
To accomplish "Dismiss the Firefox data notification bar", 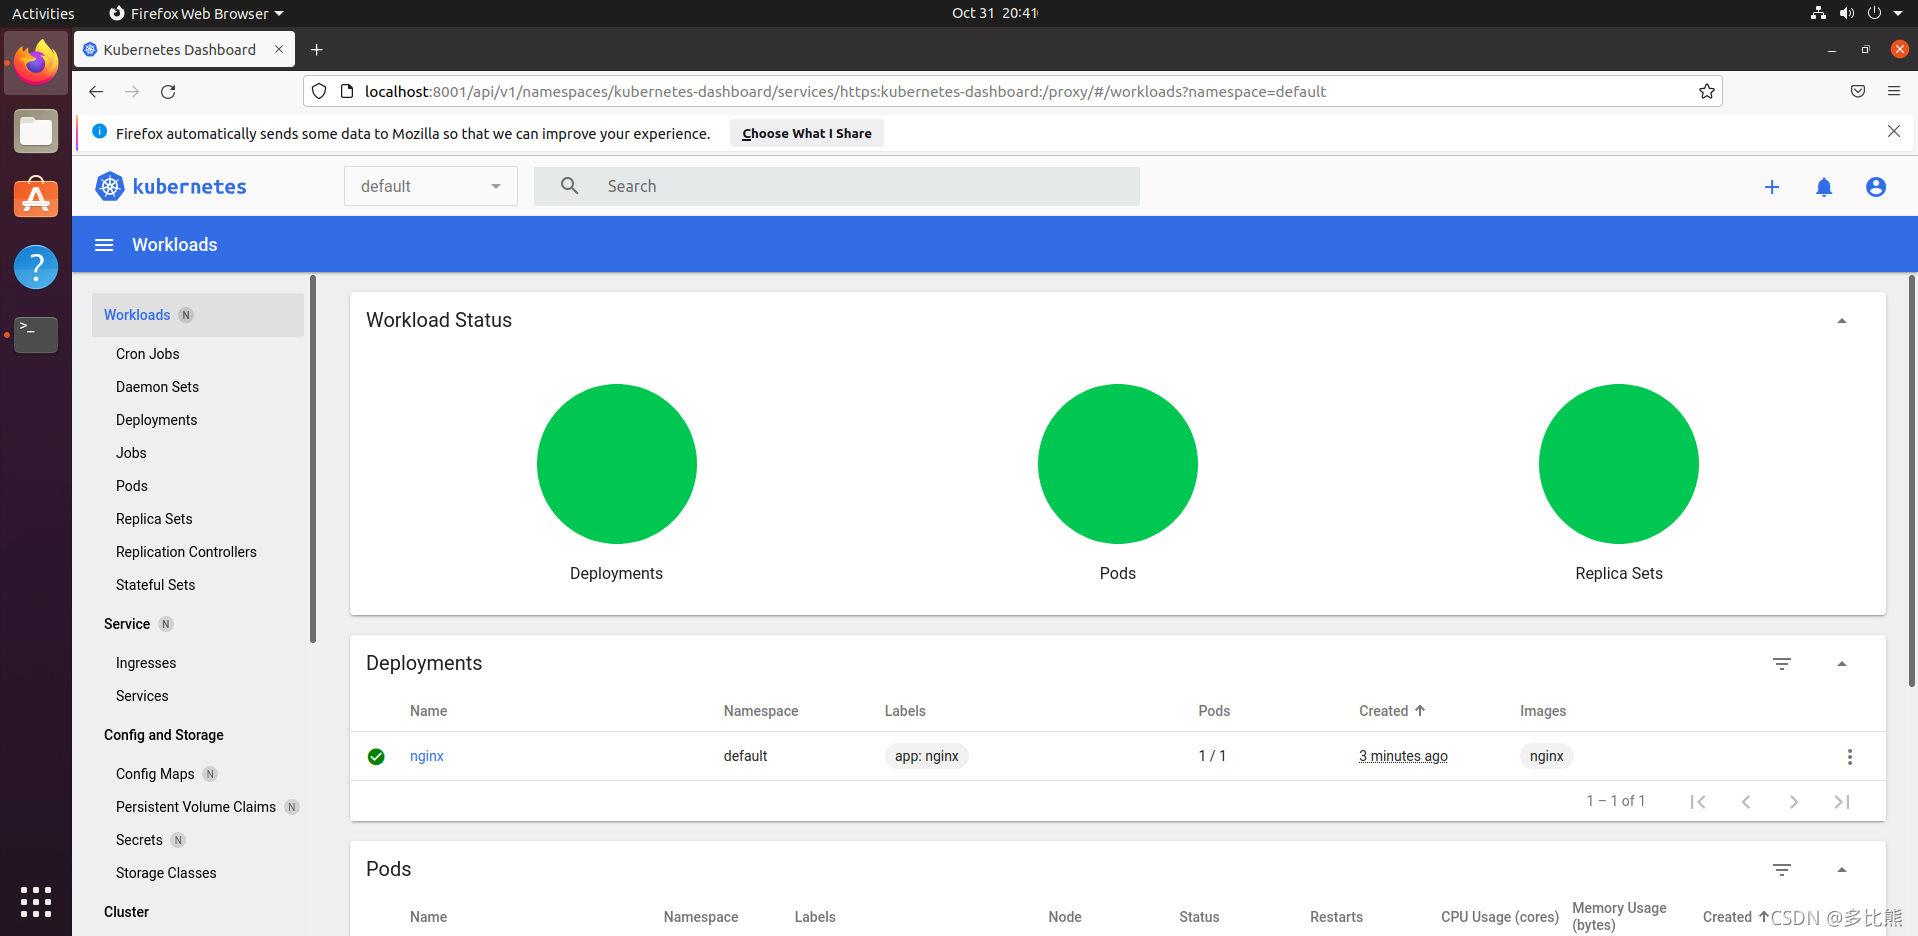I will 1894,131.
